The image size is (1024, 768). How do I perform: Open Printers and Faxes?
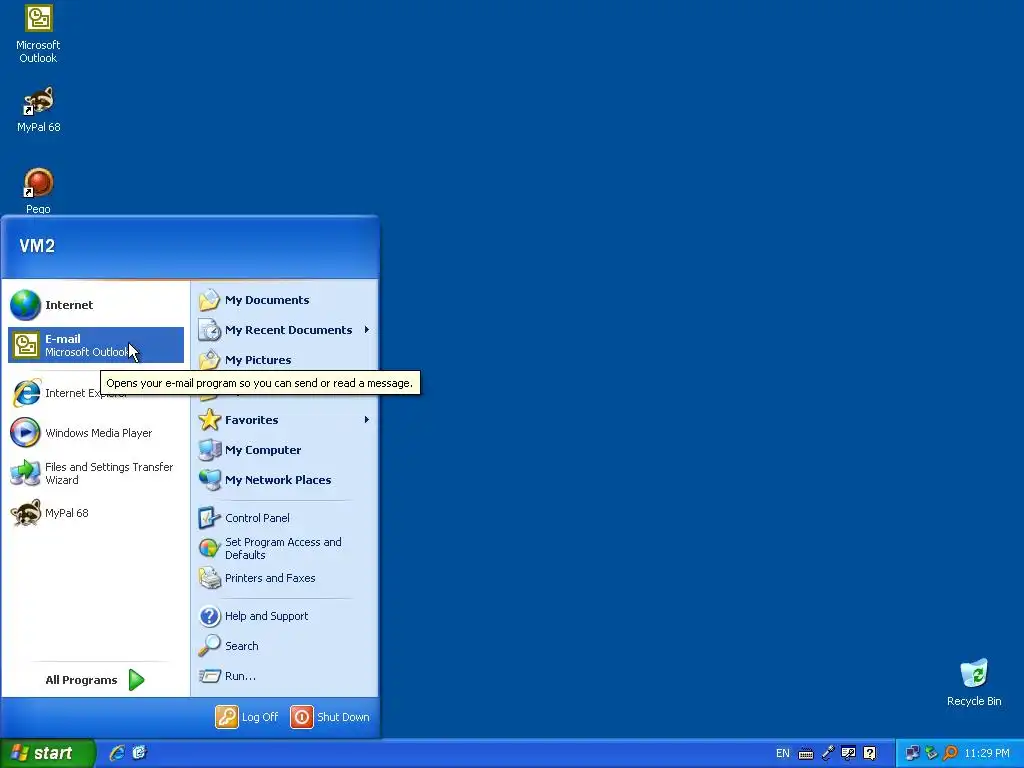tap(285, 579)
